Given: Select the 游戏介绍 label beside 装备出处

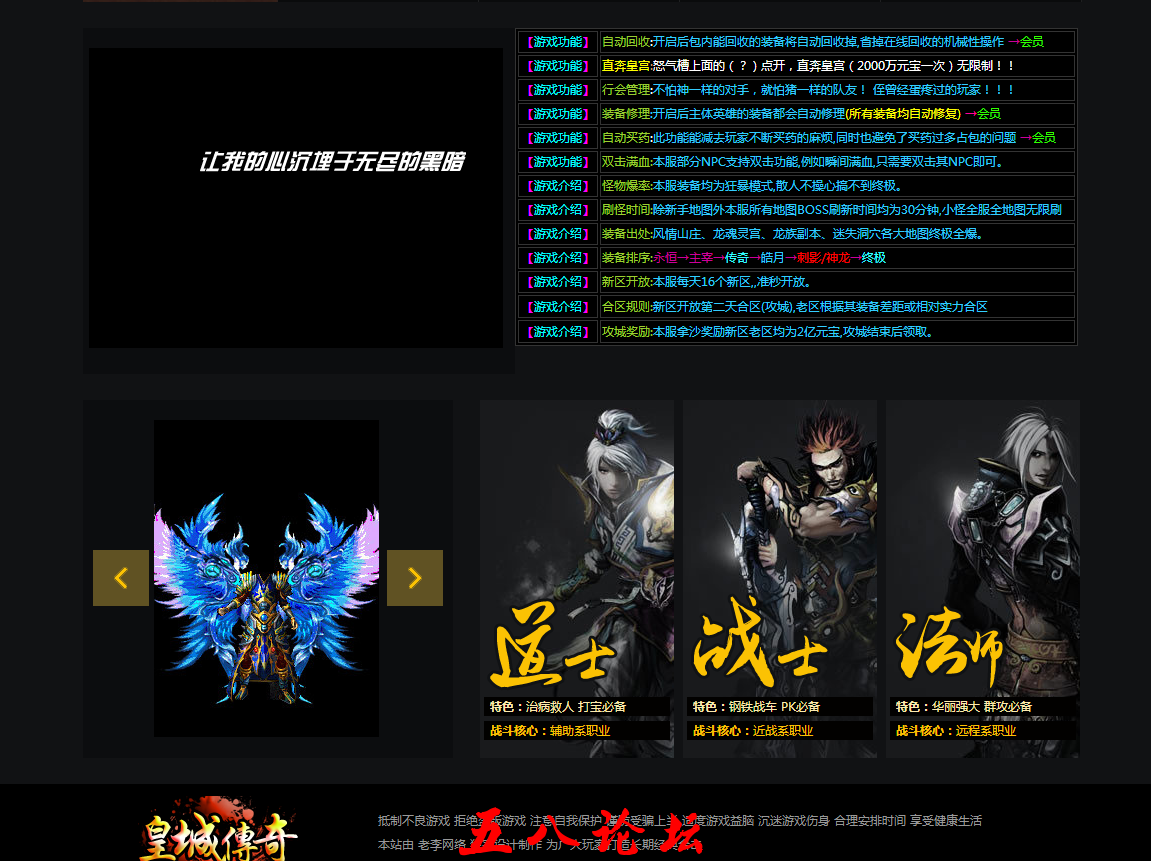Looking at the screenshot, I should click(x=556, y=233).
